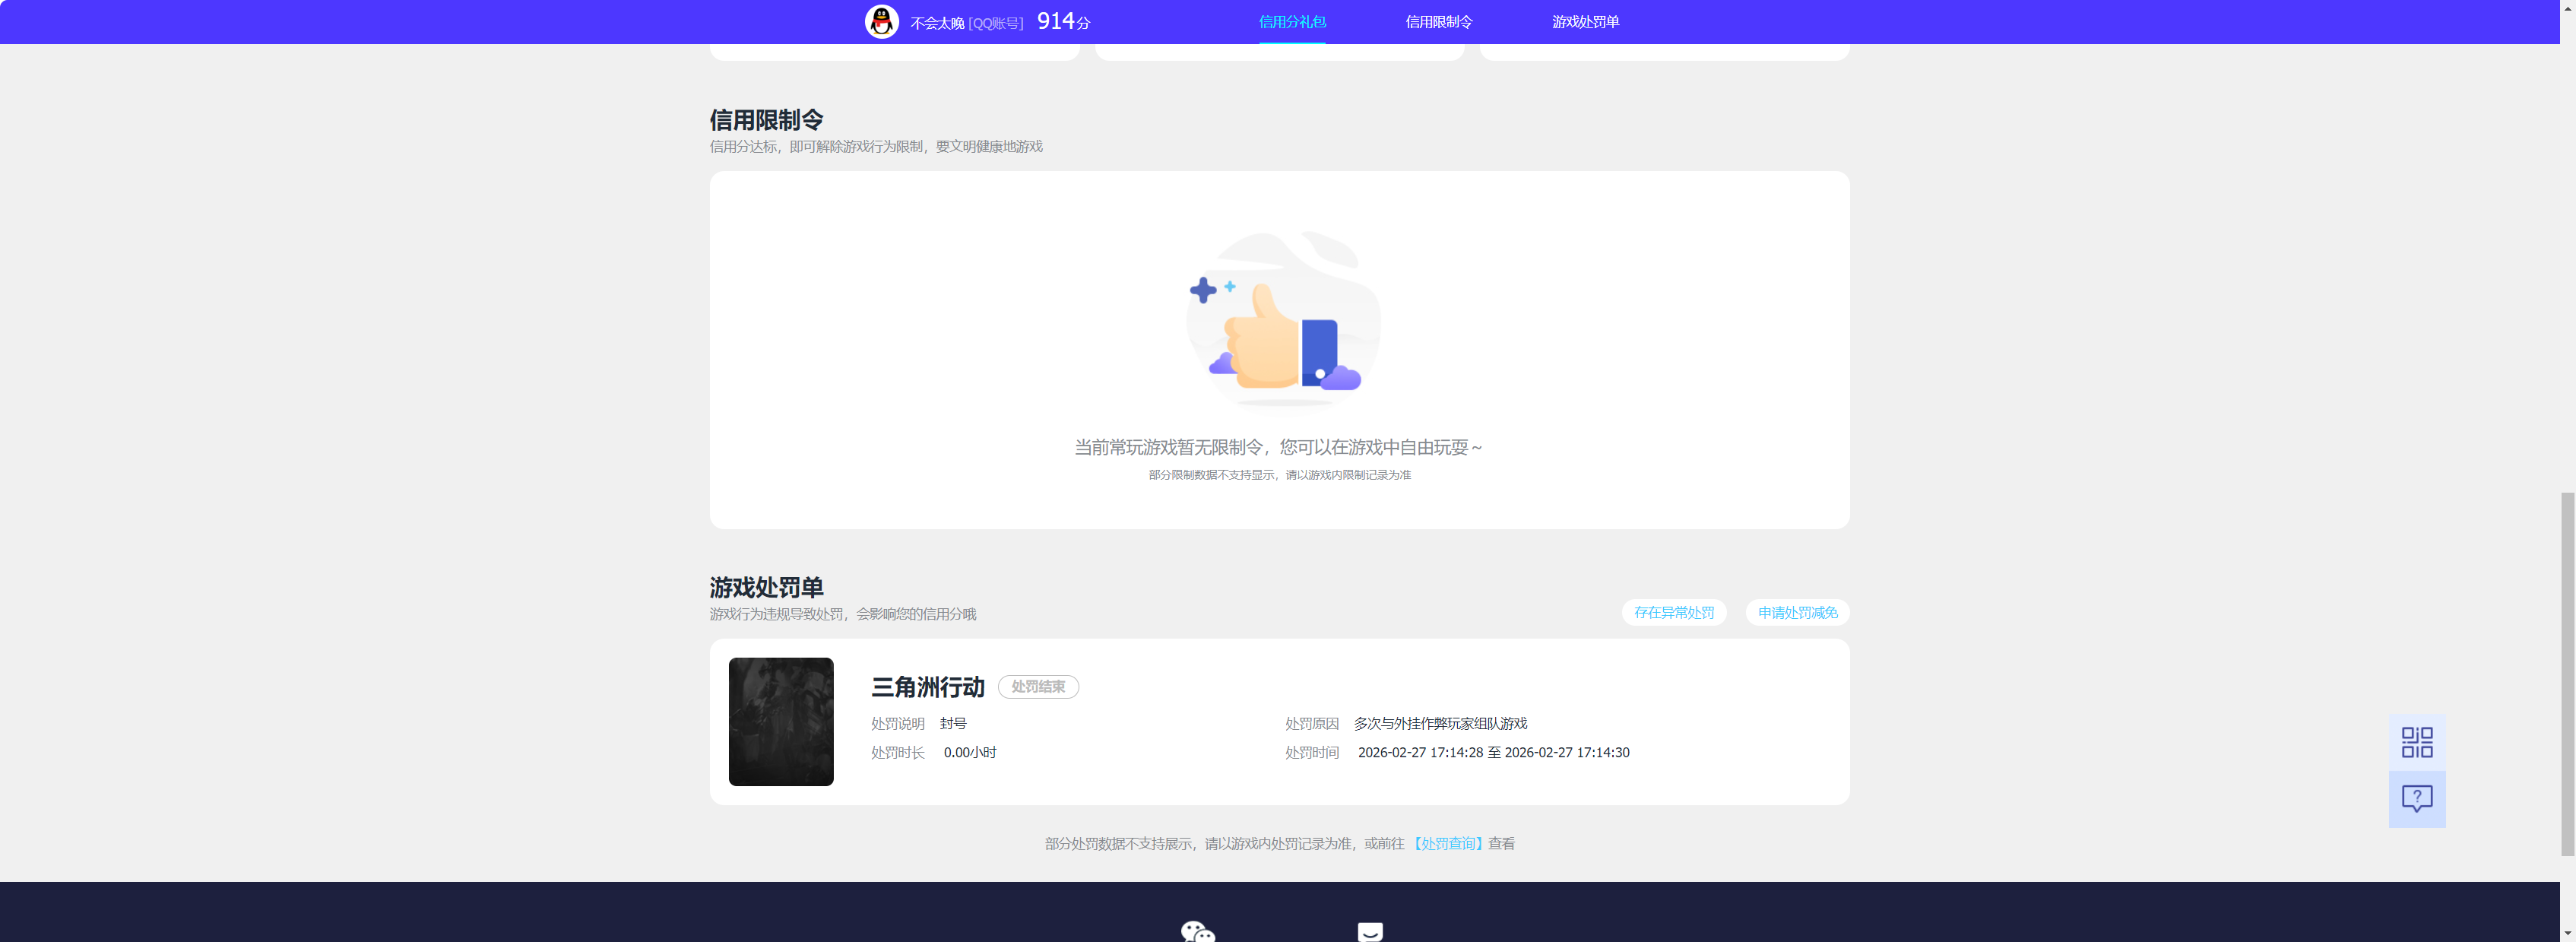Click the QQ penguin avatar icon
This screenshot has width=2576, height=942.
pyautogui.click(x=881, y=22)
